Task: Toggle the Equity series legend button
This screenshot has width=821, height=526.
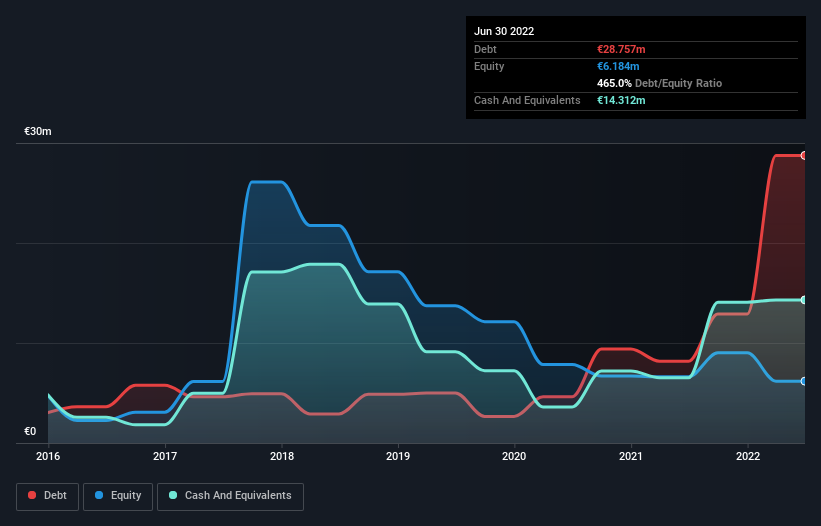Action: click(118, 496)
